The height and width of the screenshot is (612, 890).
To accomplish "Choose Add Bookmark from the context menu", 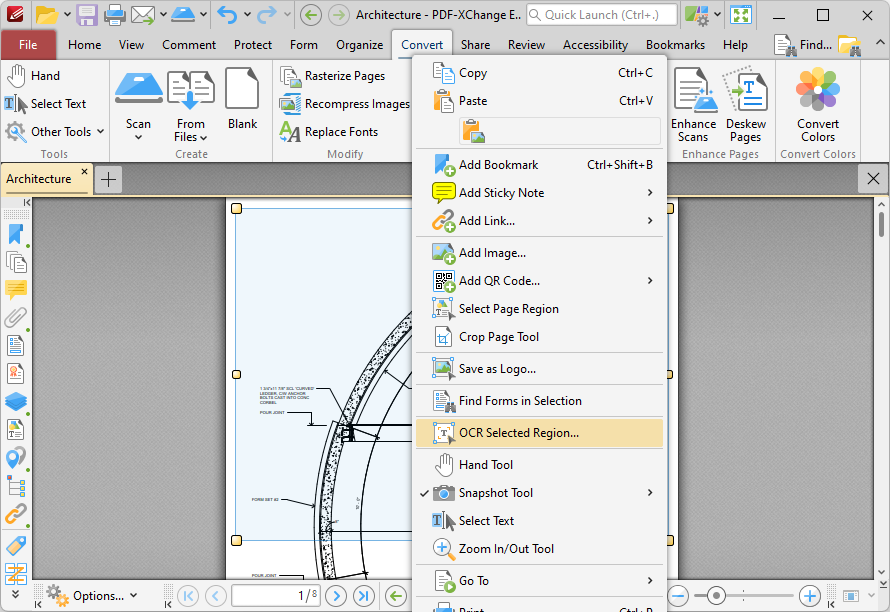I will pos(539,165).
